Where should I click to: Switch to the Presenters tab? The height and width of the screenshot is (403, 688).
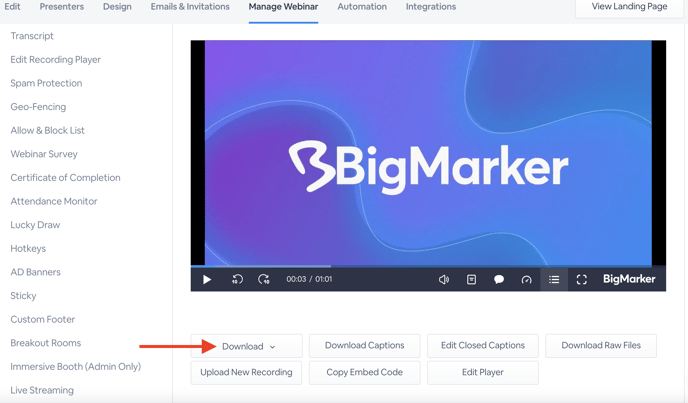(x=61, y=7)
